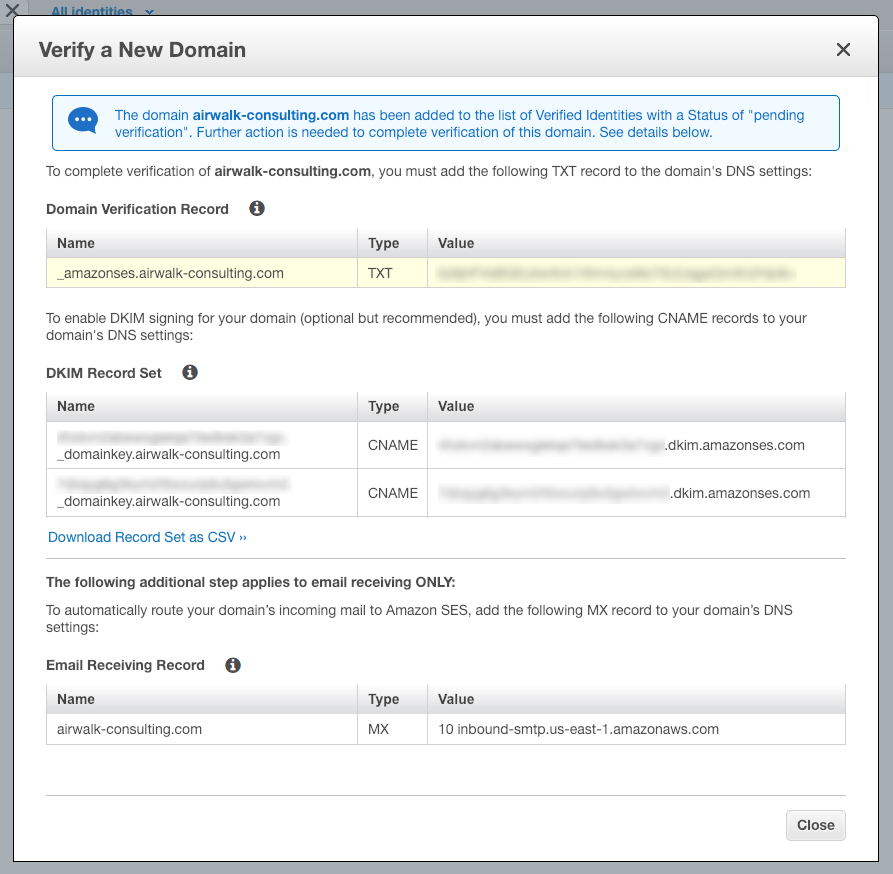Click the Close button at dialog bottom
Viewport: 893px width, 874px height.
point(816,825)
